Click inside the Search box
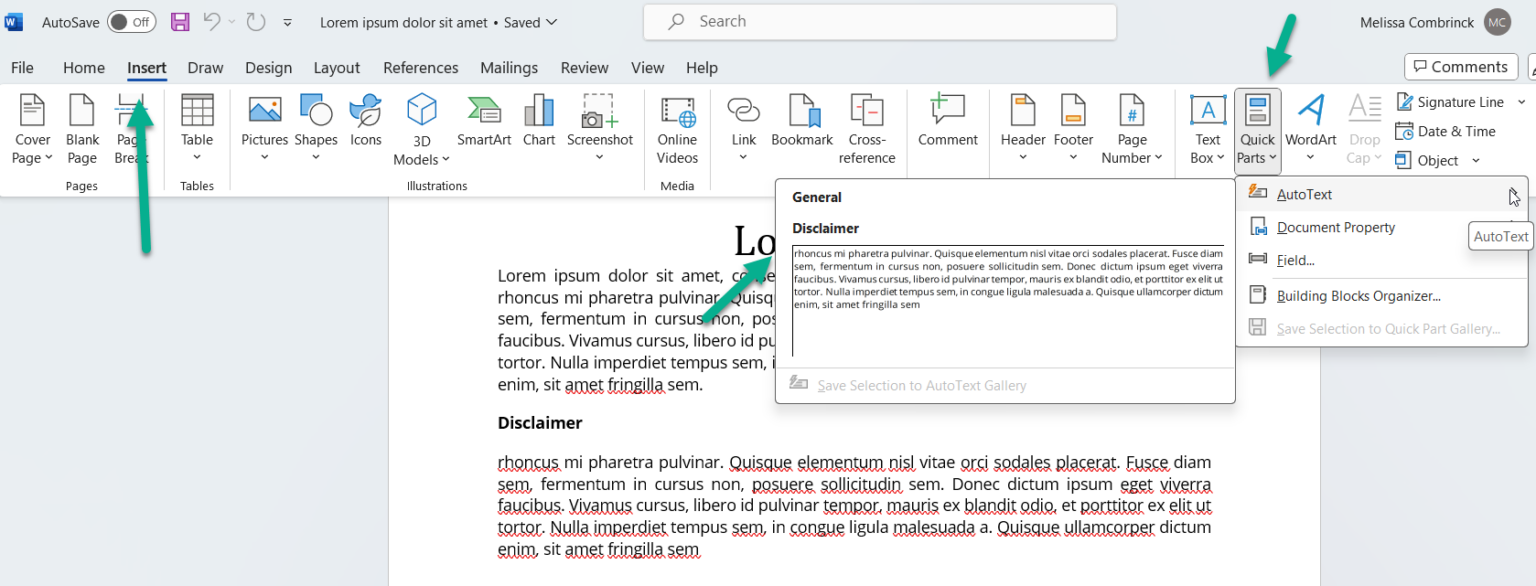 [x=879, y=21]
